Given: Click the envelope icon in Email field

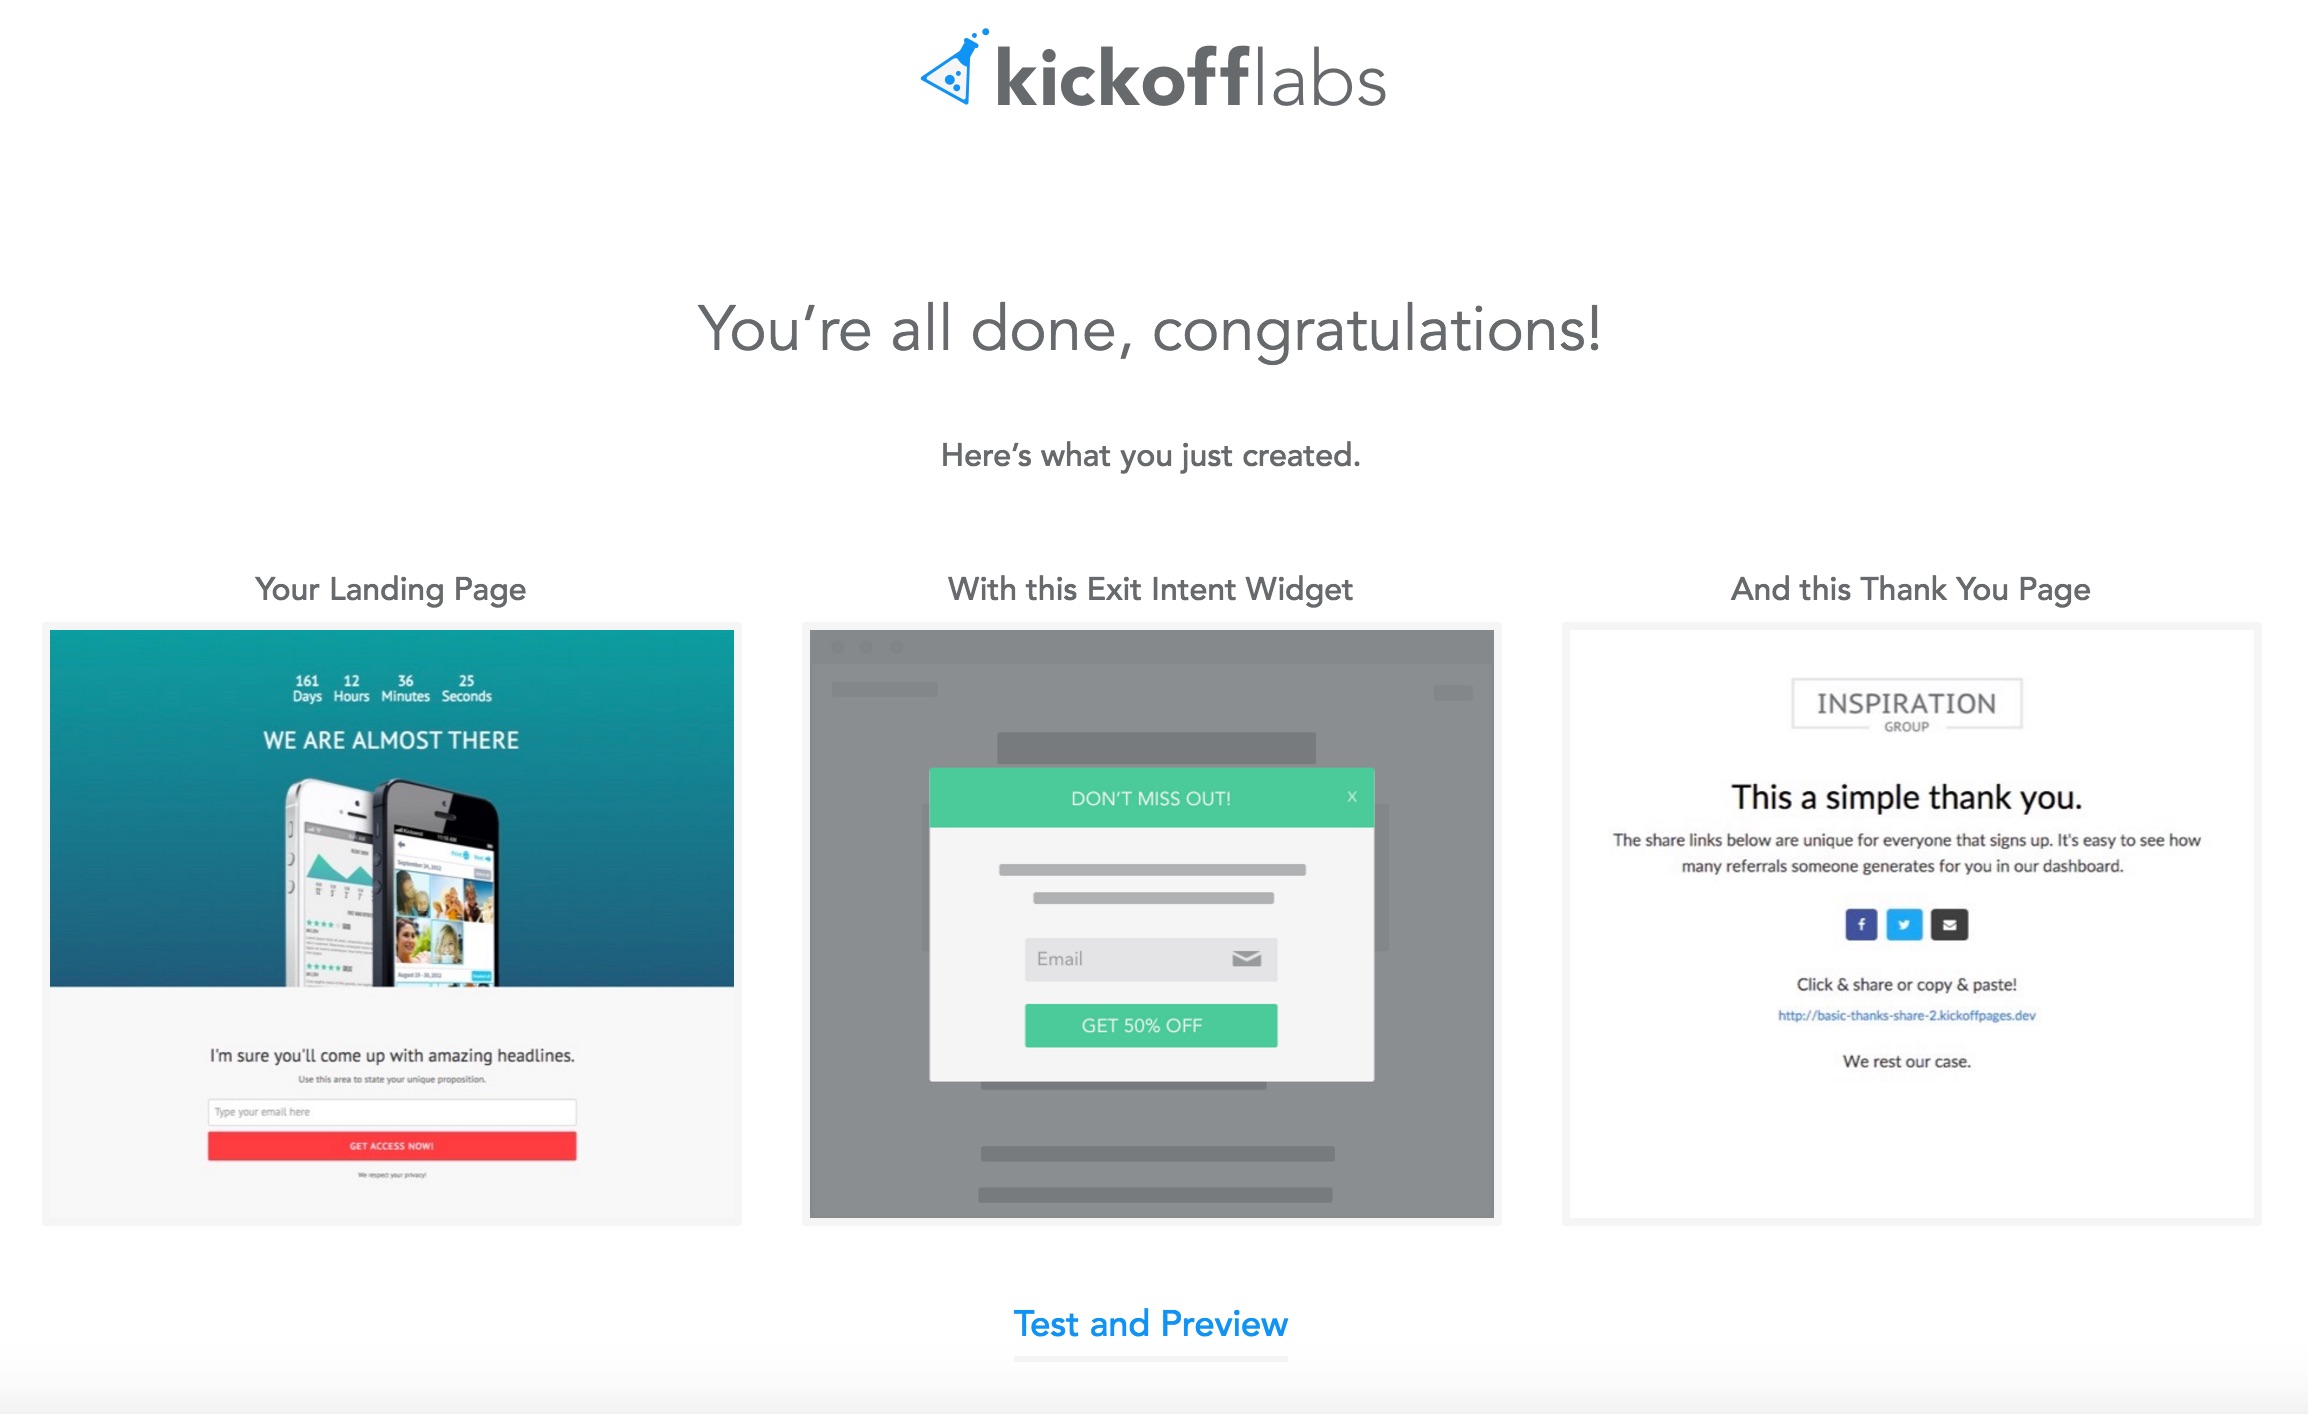Looking at the screenshot, I should (x=1246, y=959).
